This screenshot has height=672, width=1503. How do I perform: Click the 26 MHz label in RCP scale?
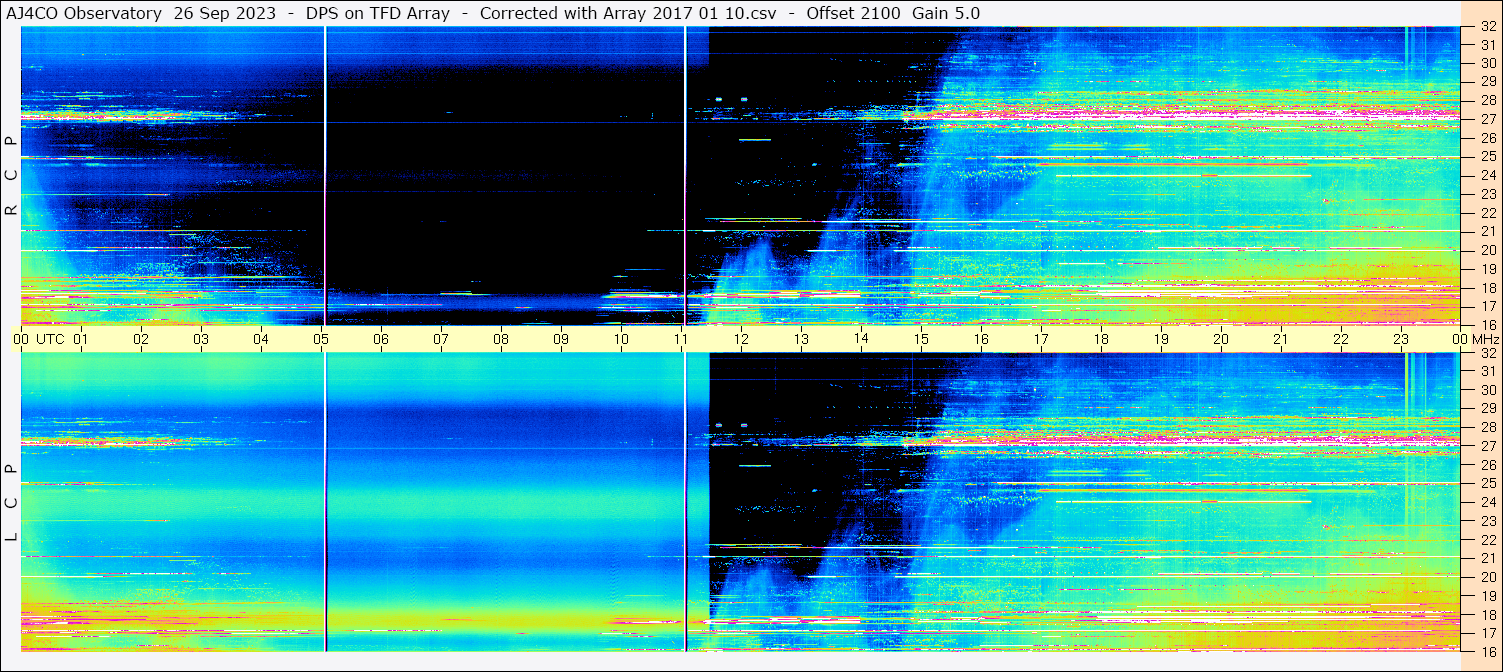click(1488, 137)
